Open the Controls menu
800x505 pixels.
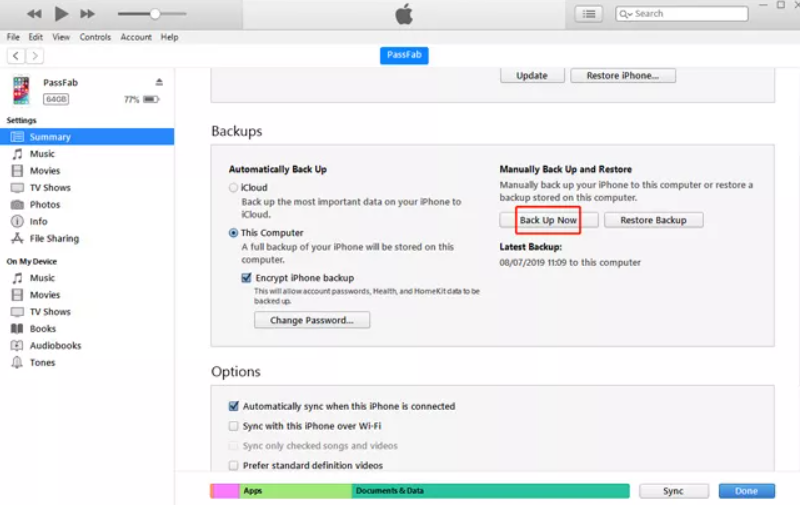(x=95, y=37)
